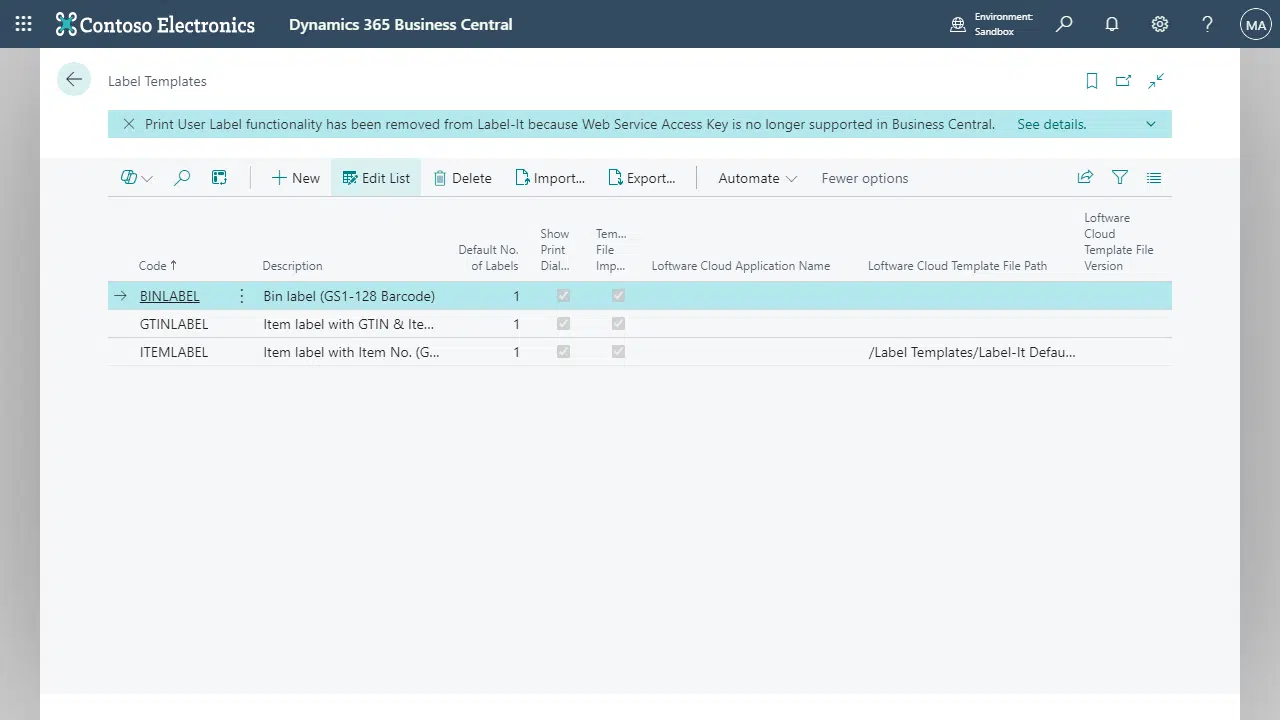Open the dropdown beside the first toolbar icon
1280x720 pixels.
[147, 177]
